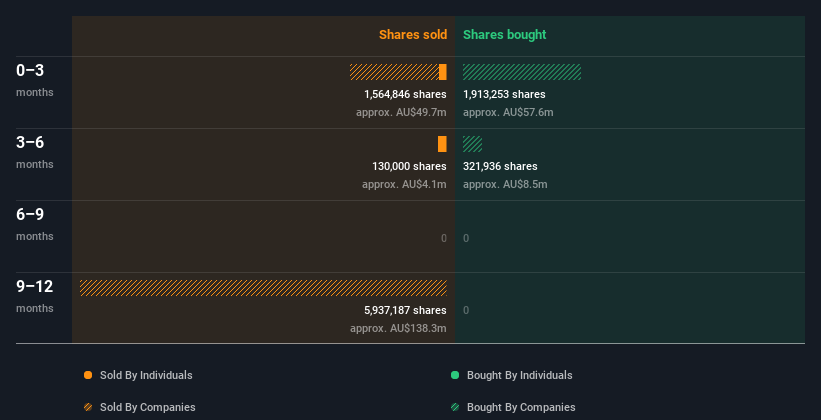Click the green Bought By Individuals legend dot
Image resolution: width=821 pixels, height=420 pixels.
[x=455, y=375]
